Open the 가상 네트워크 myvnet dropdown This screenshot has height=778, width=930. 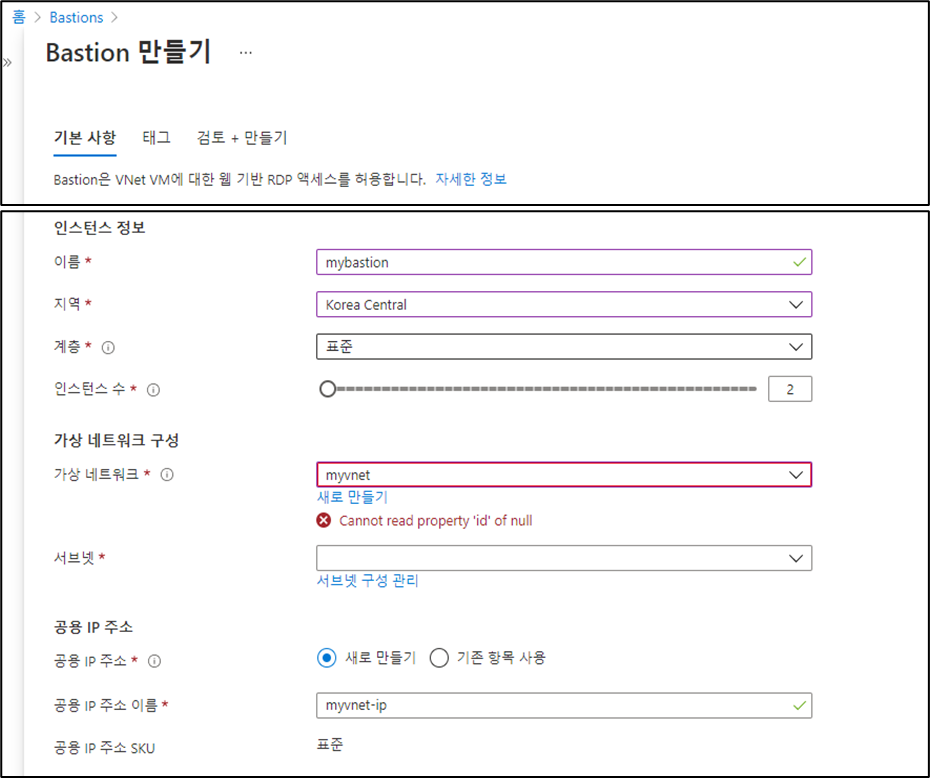pyautogui.click(x=564, y=474)
